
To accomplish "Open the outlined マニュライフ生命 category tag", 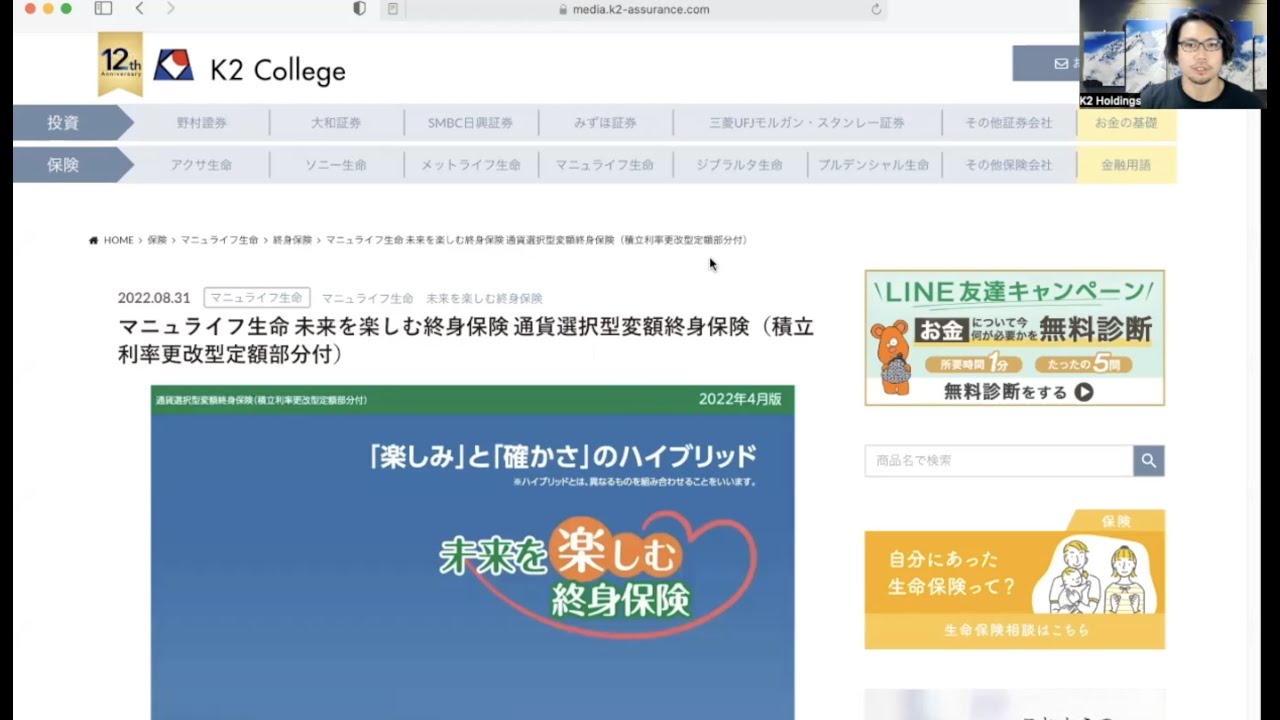I will [x=257, y=298].
